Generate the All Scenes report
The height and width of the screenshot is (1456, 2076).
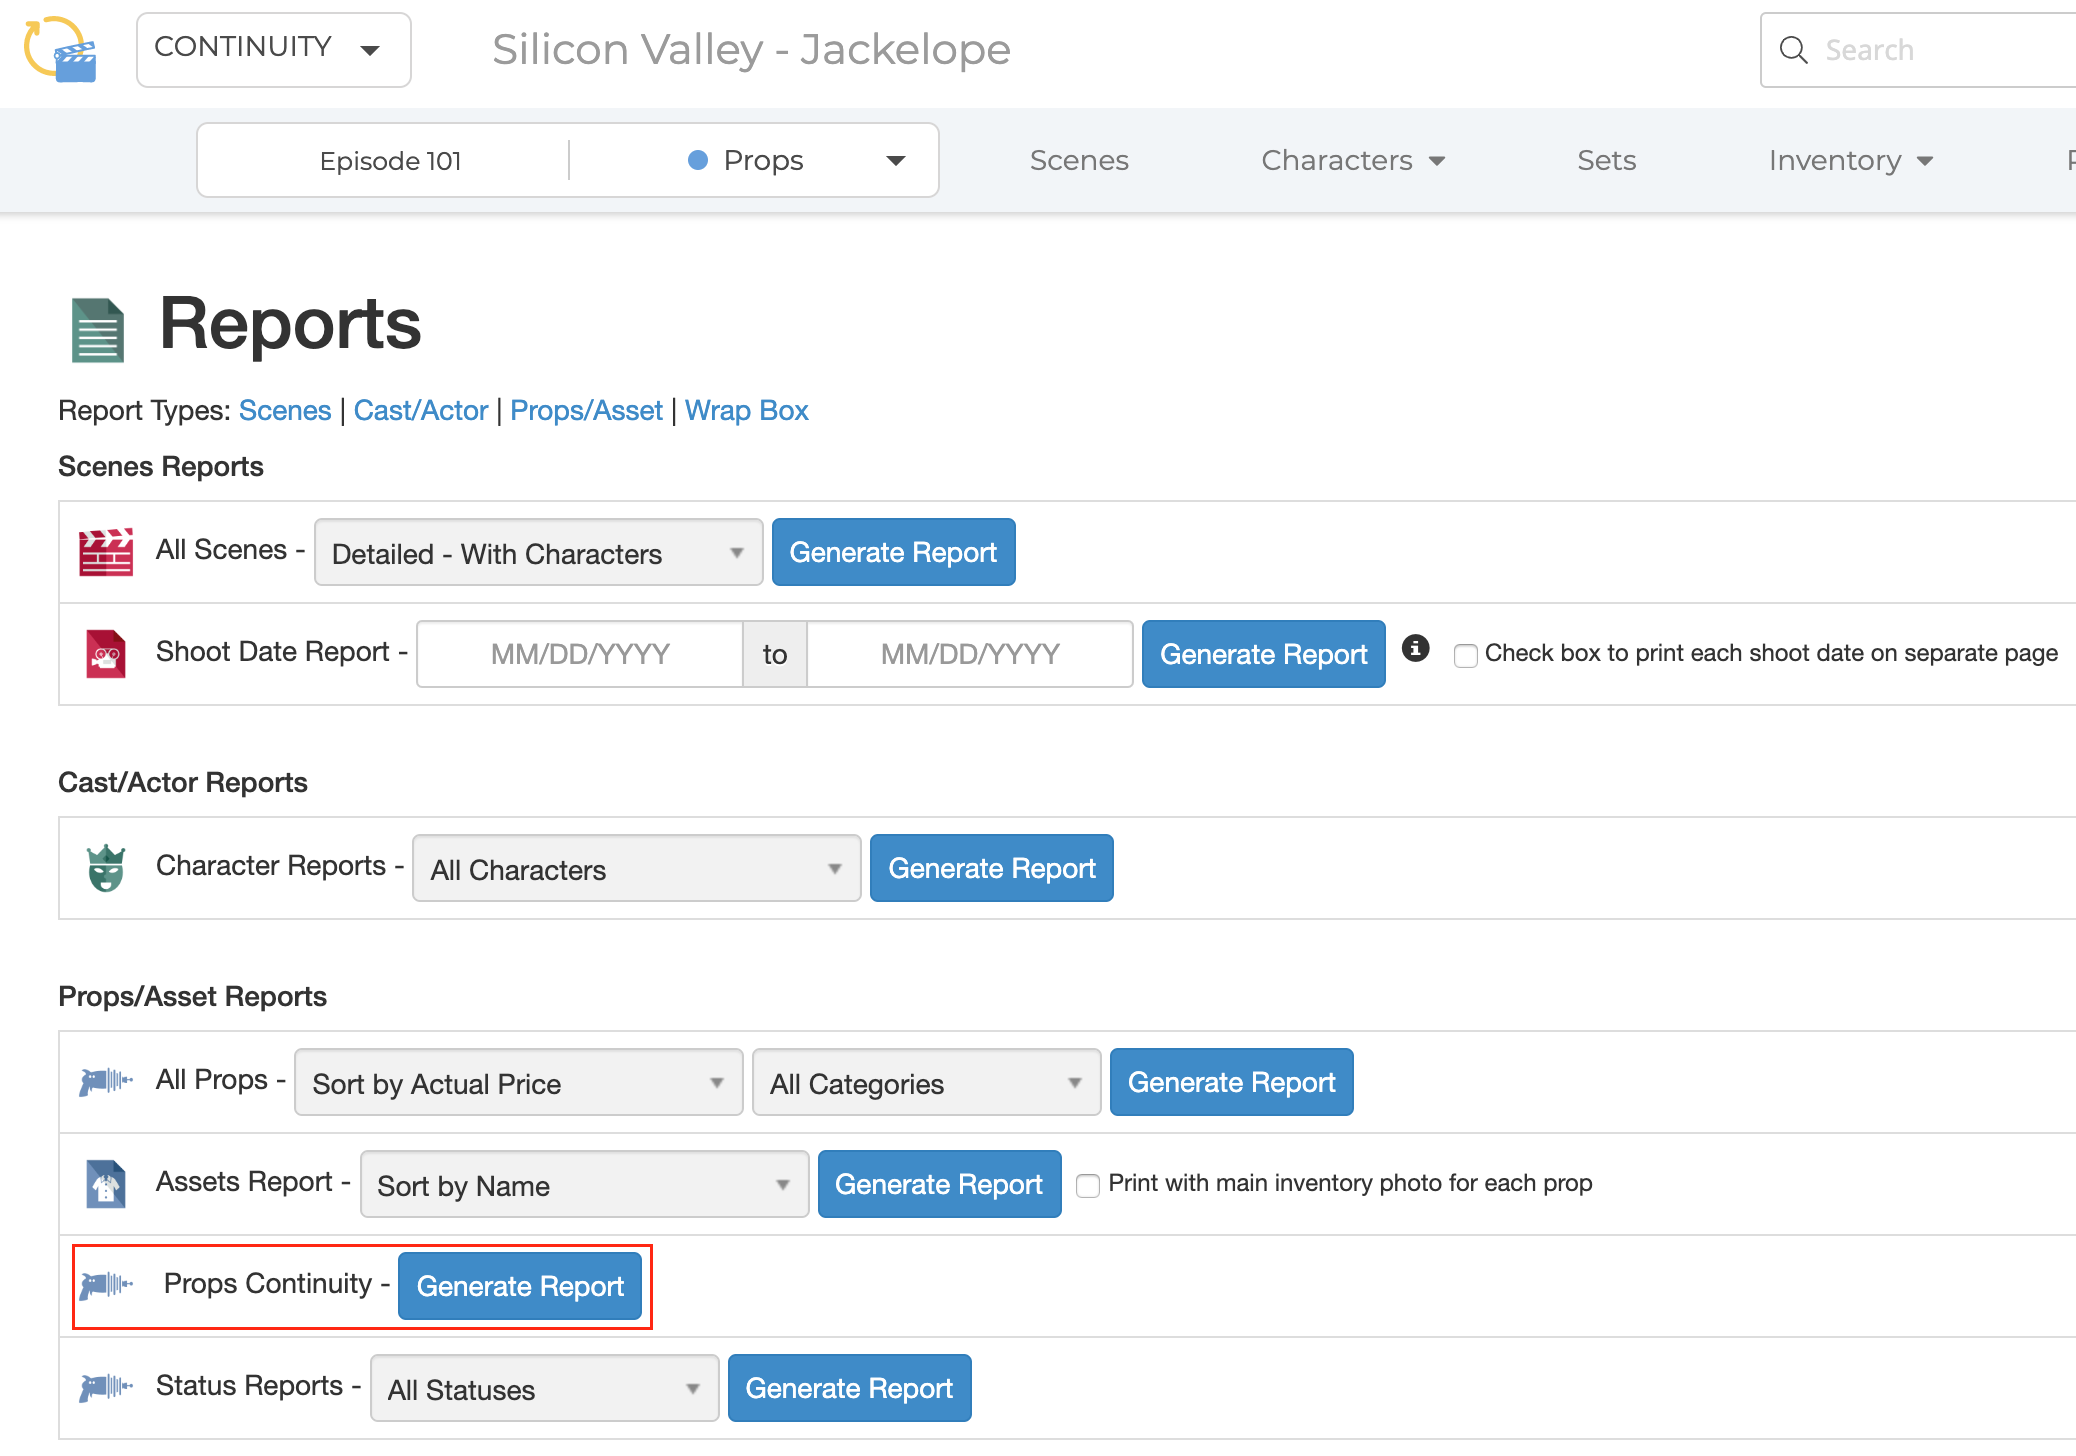[x=893, y=552]
